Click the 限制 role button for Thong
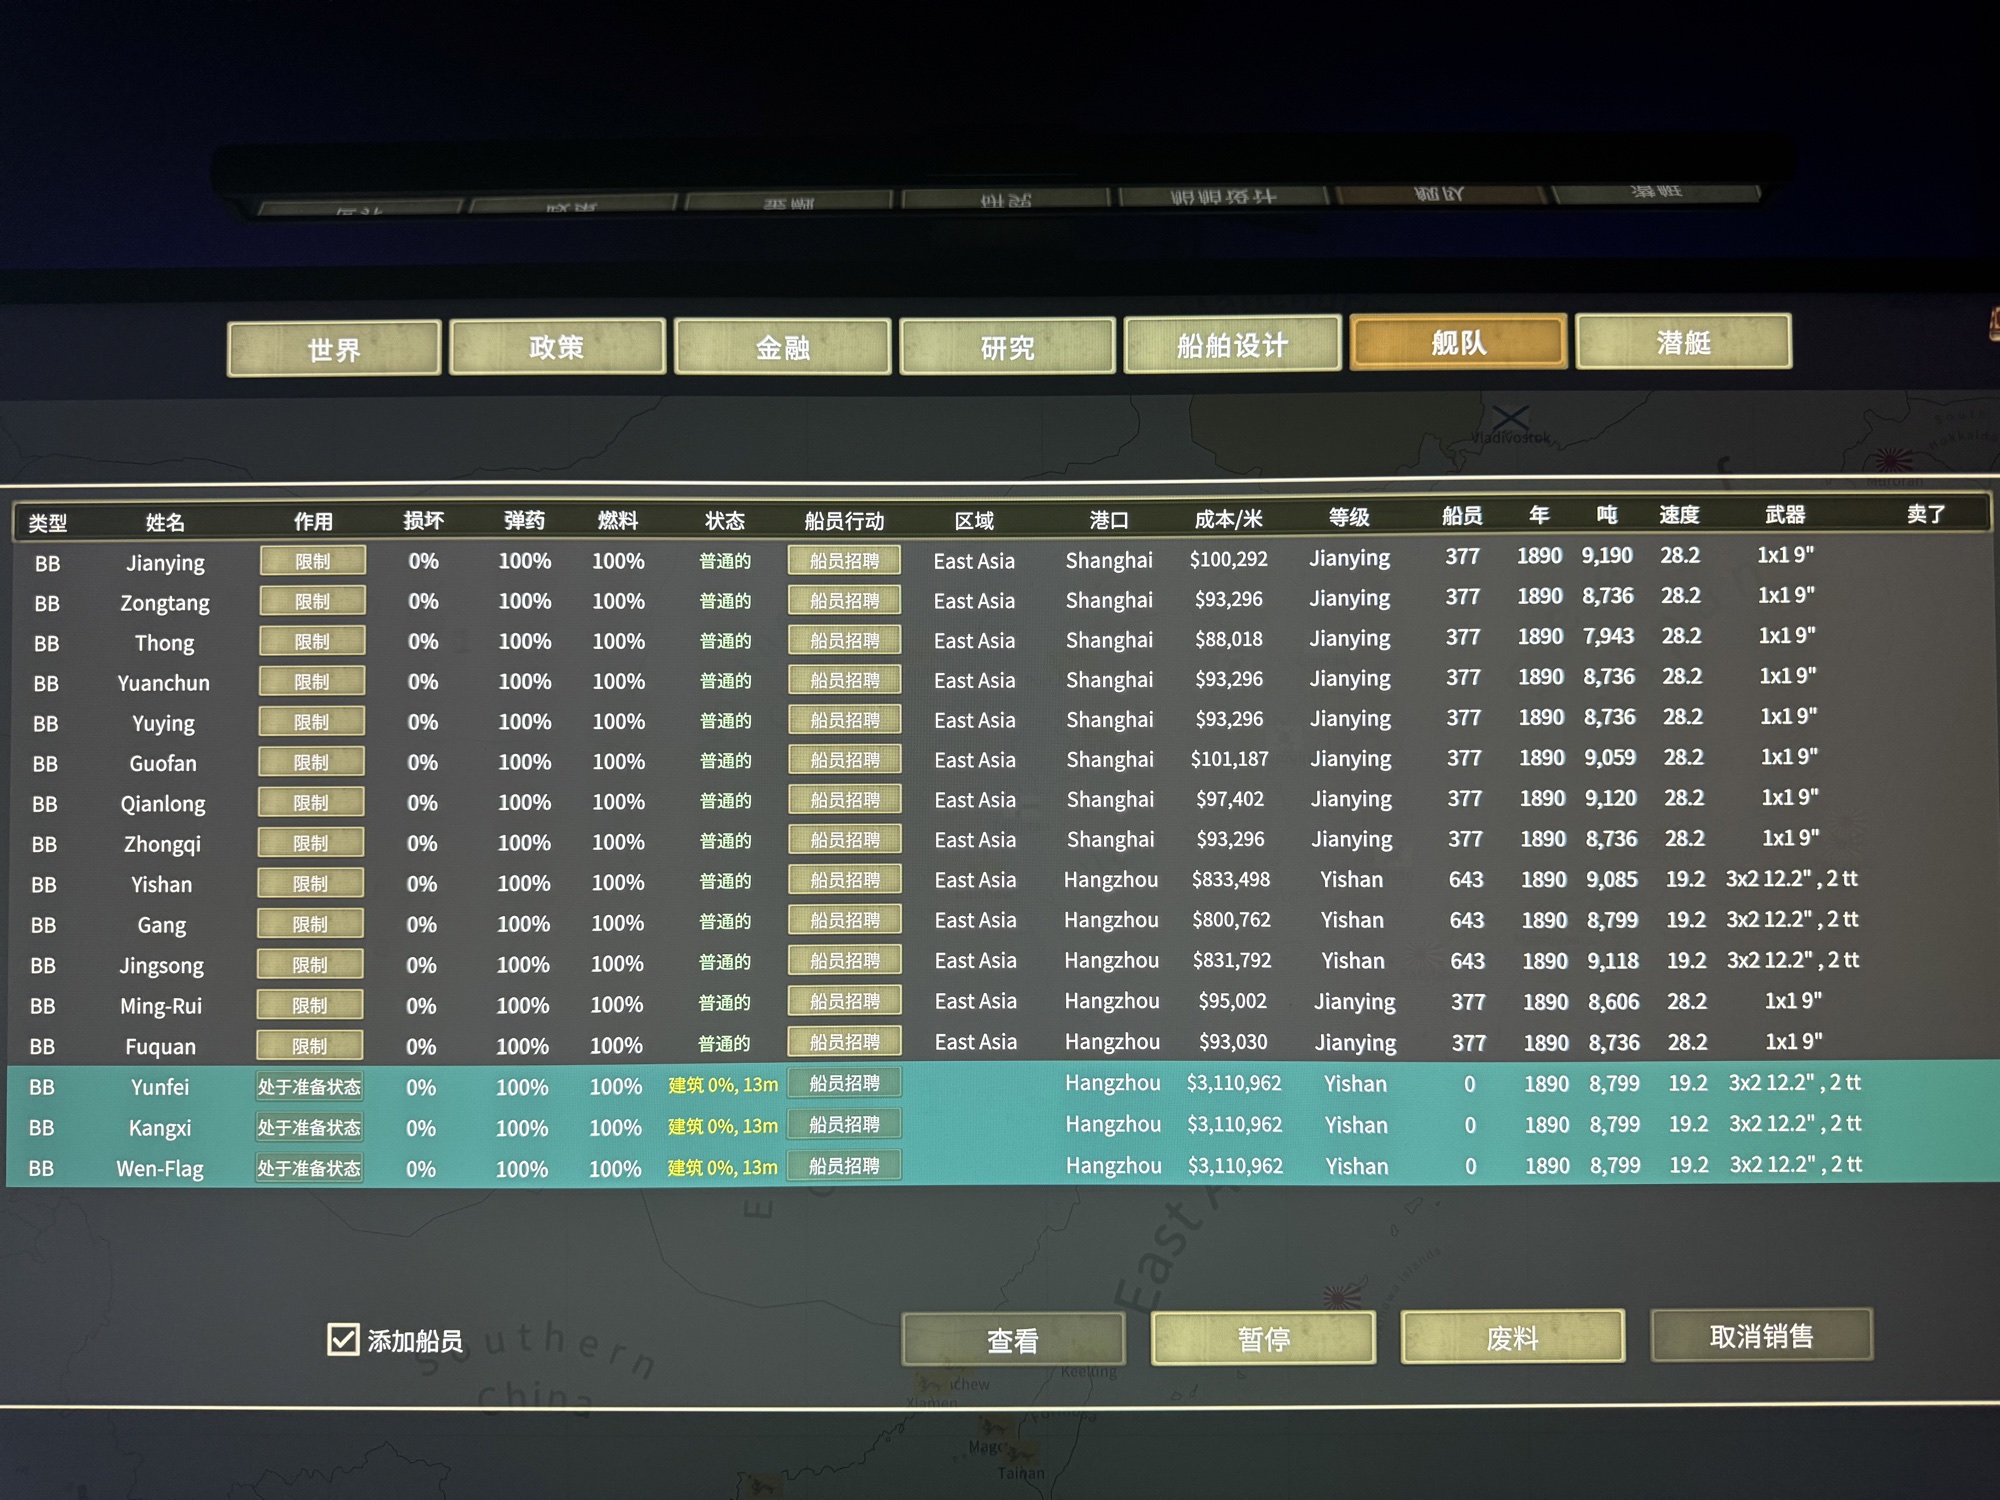 (x=312, y=641)
